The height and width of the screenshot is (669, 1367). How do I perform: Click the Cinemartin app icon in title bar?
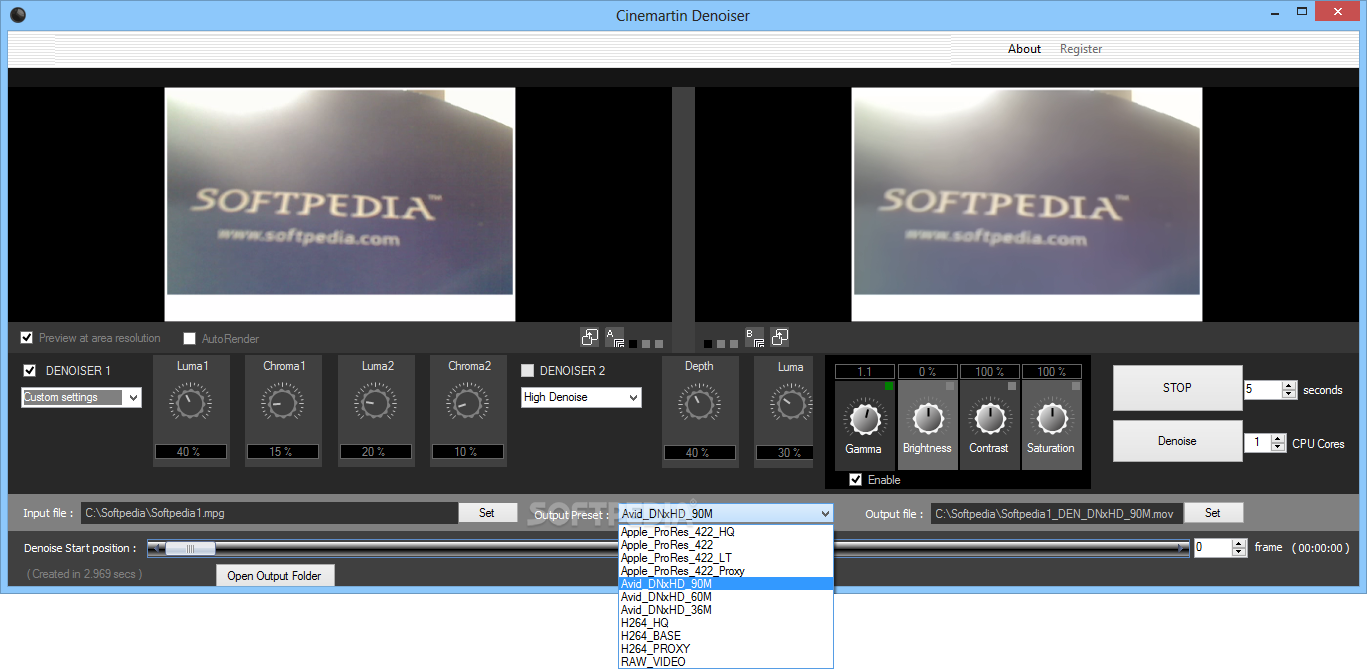coord(18,15)
